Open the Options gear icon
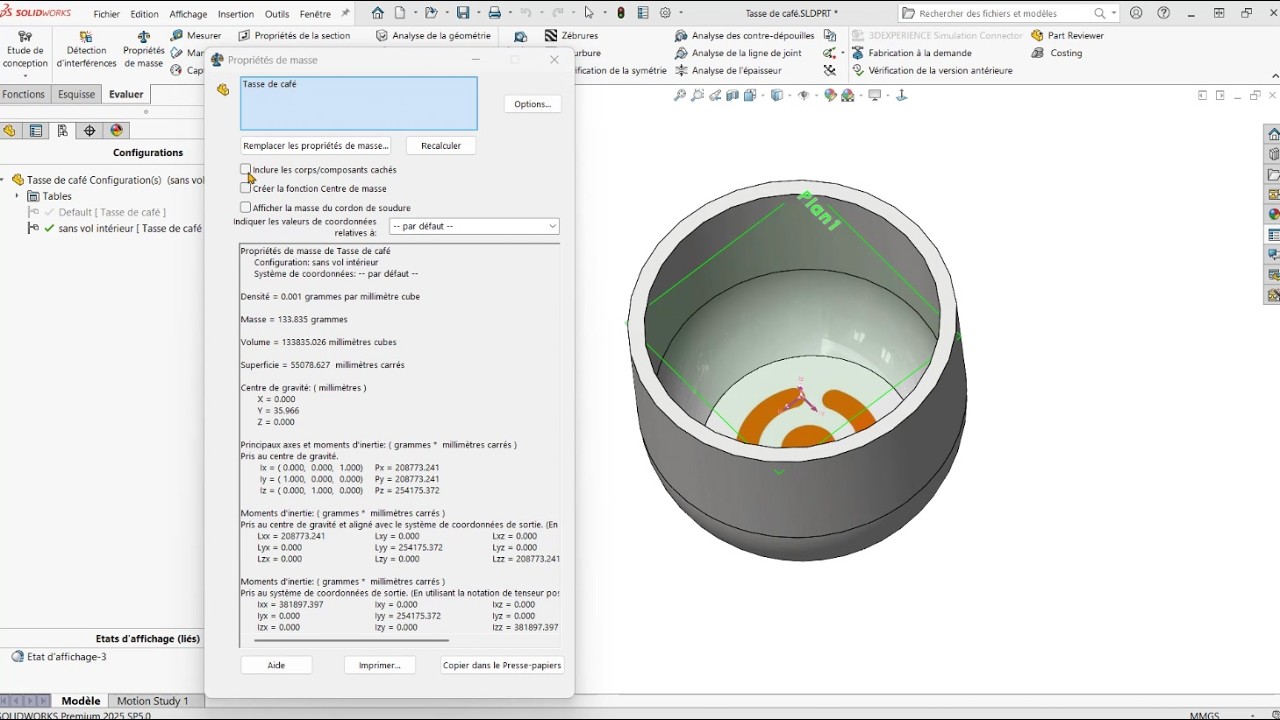The image size is (1280, 720). [x=666, y=13]
